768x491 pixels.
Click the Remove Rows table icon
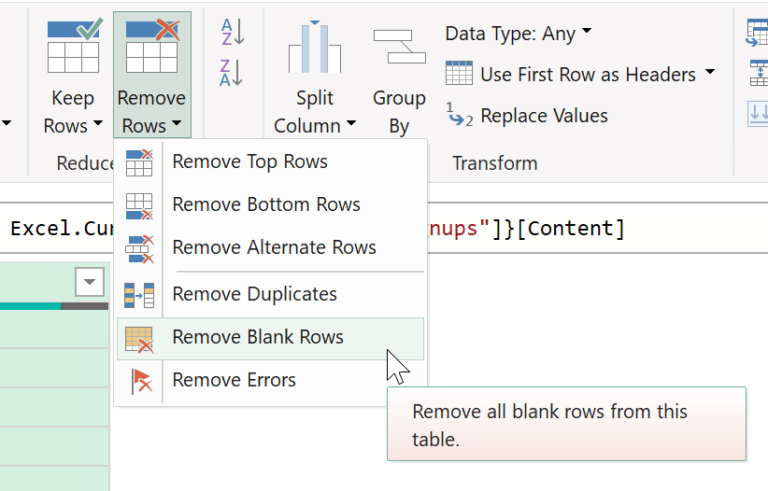152,46
